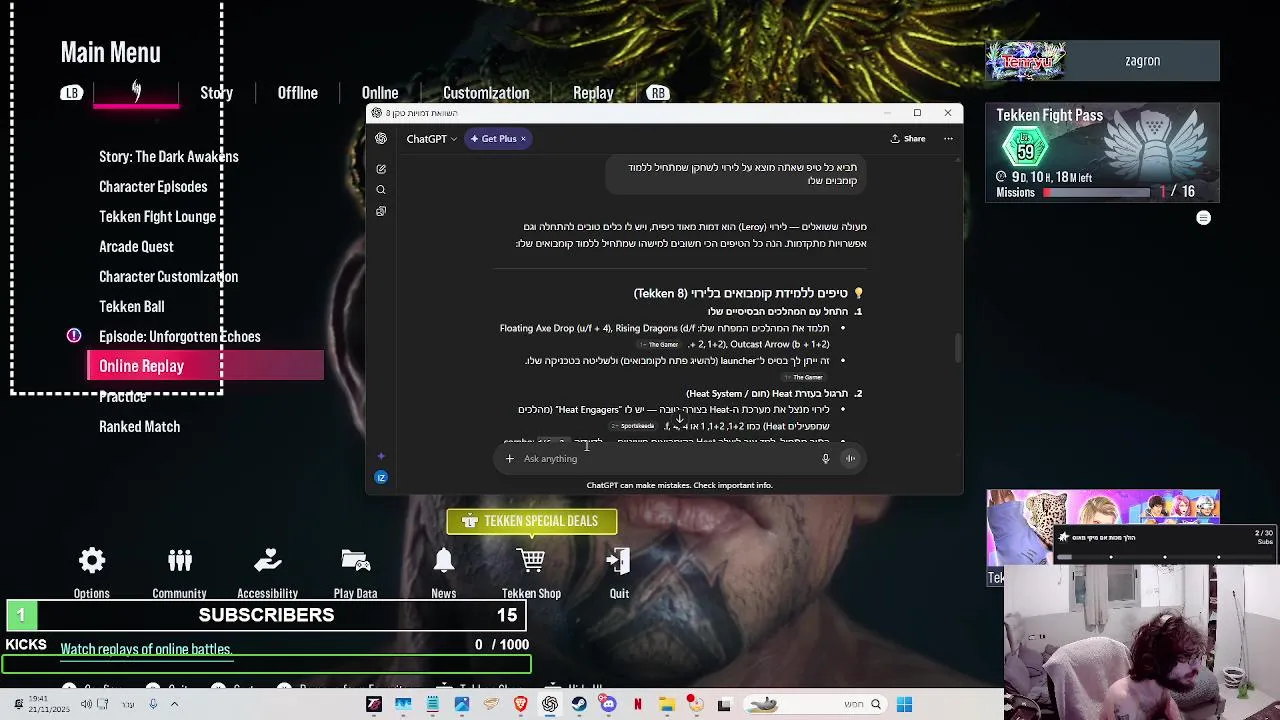Viewport: 1280px width, 720px height.
Task: Focus the Ask anything input field
Action: [x=665, y=459]
